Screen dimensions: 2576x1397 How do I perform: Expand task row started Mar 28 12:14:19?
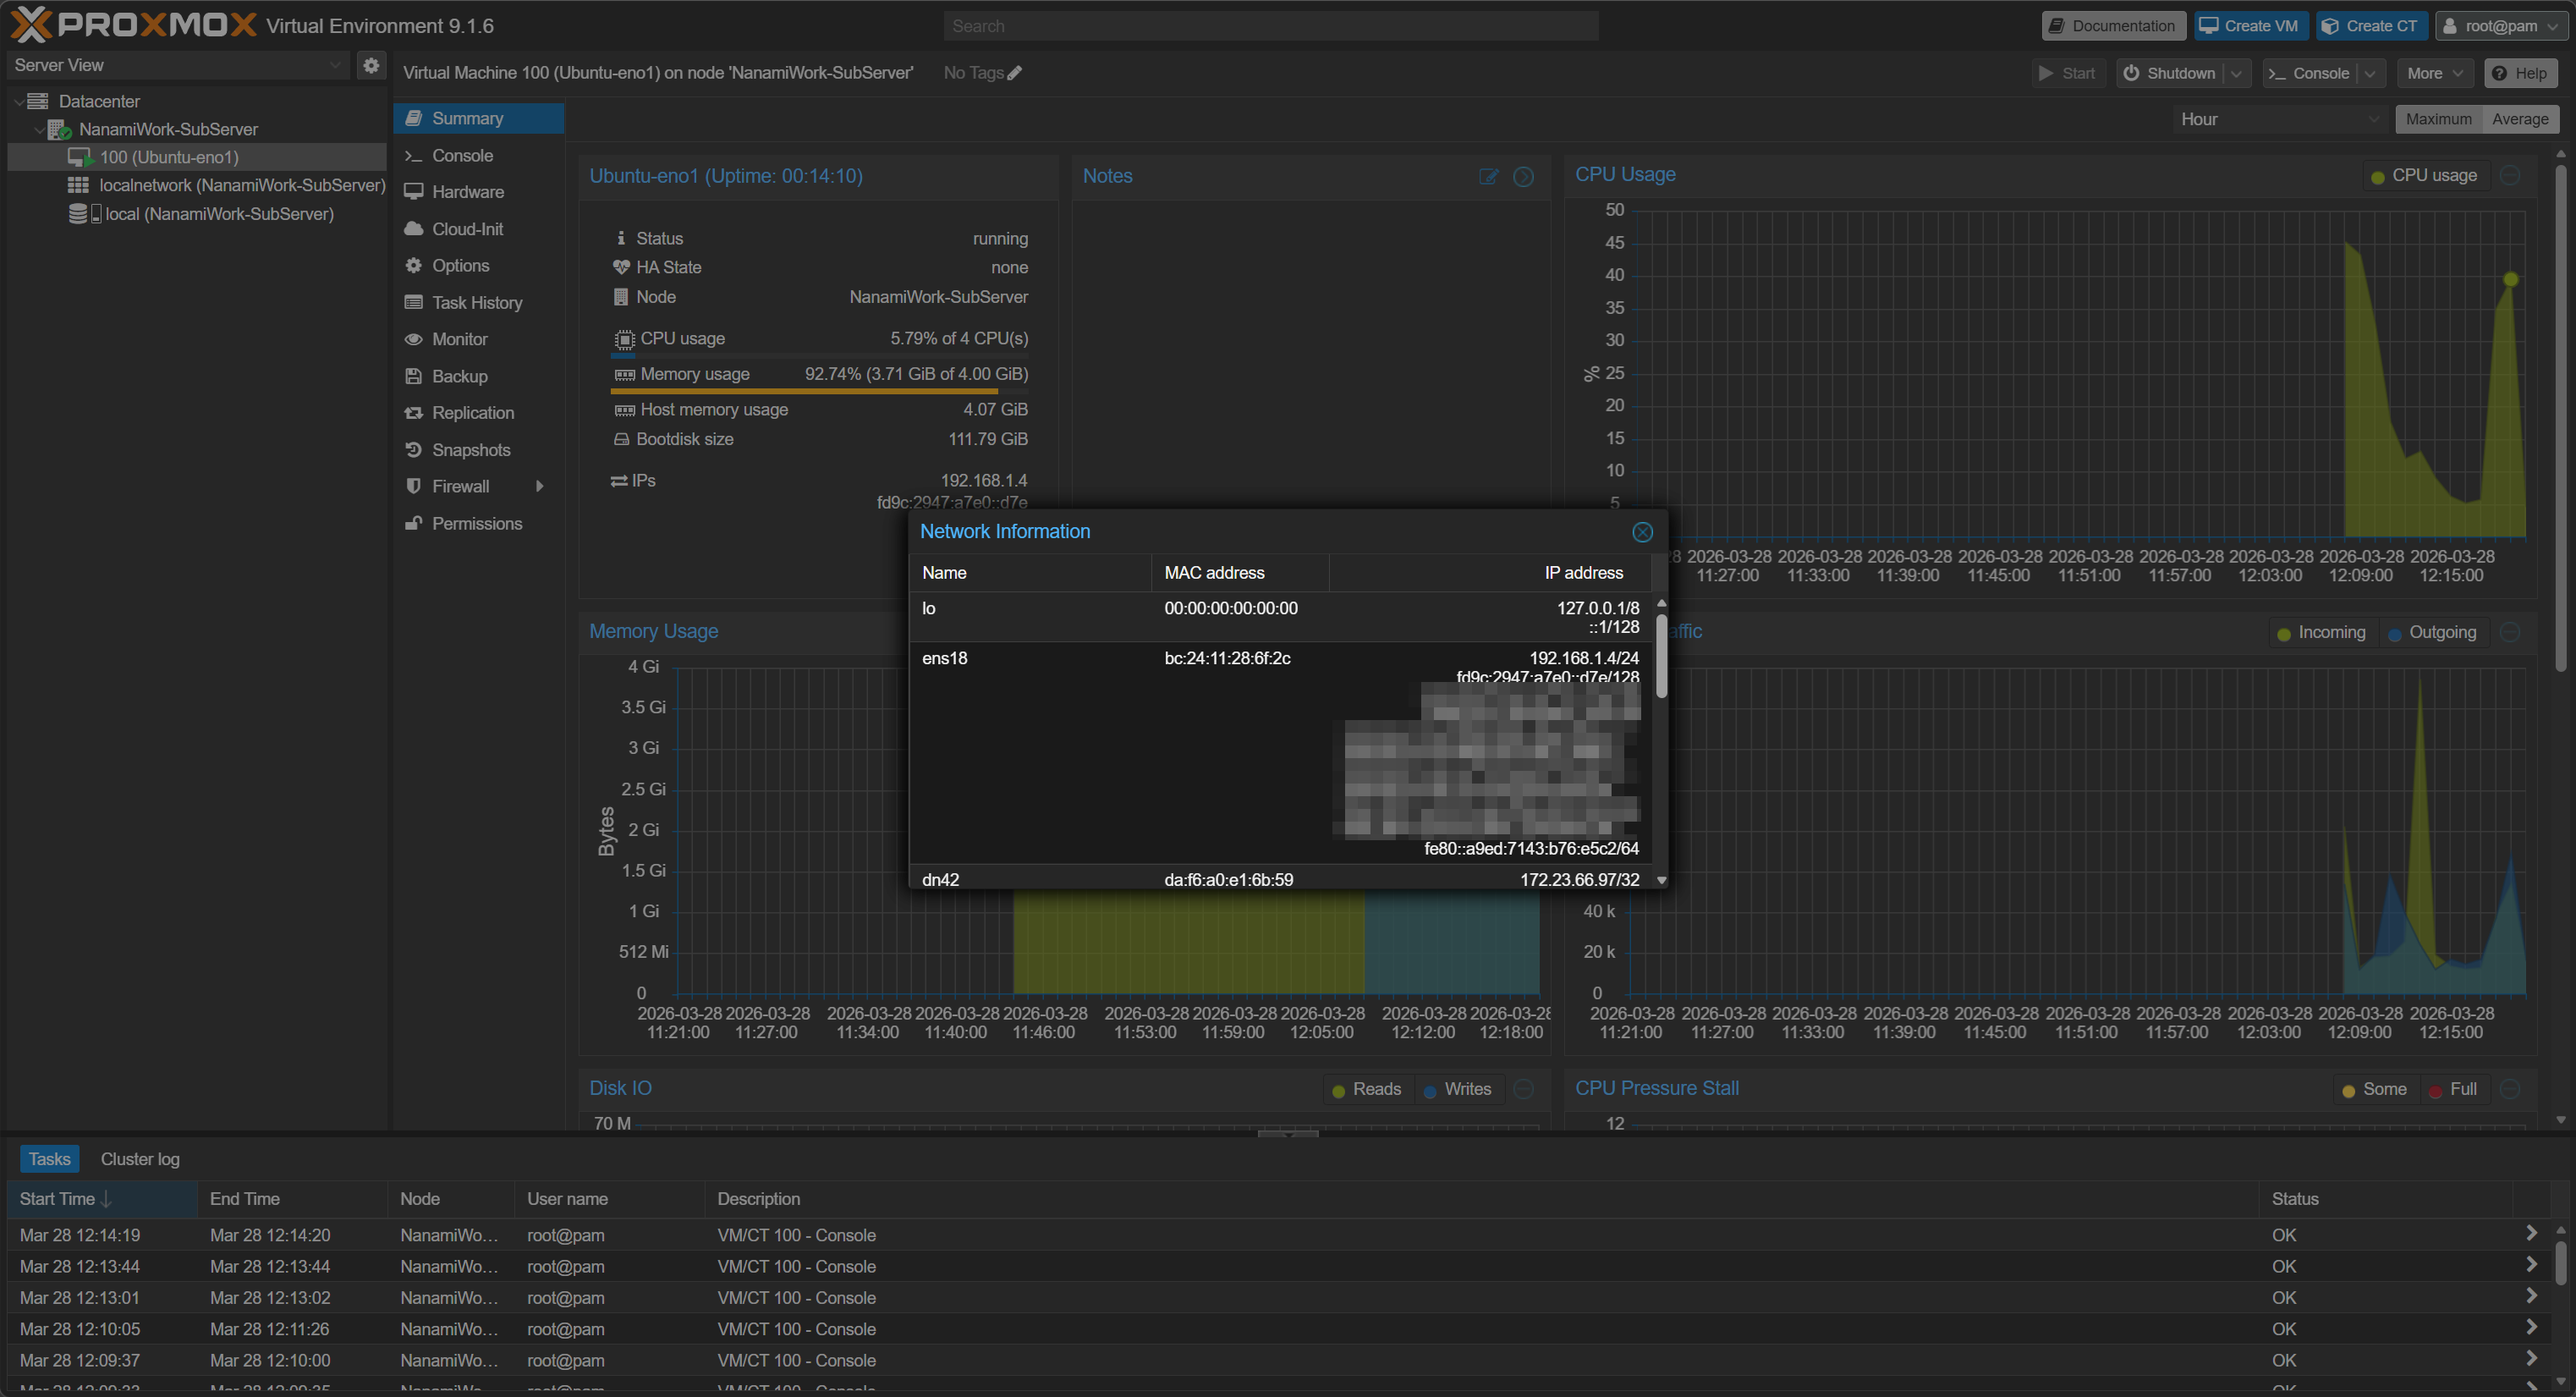tap(2531, 1234)
